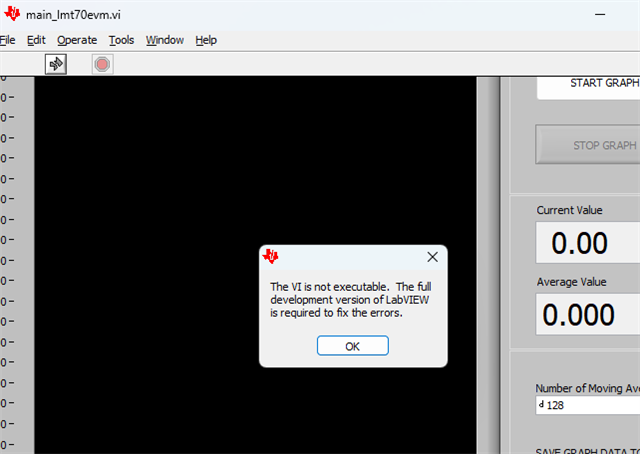Open the Window menu

click(x=165, y=40)
